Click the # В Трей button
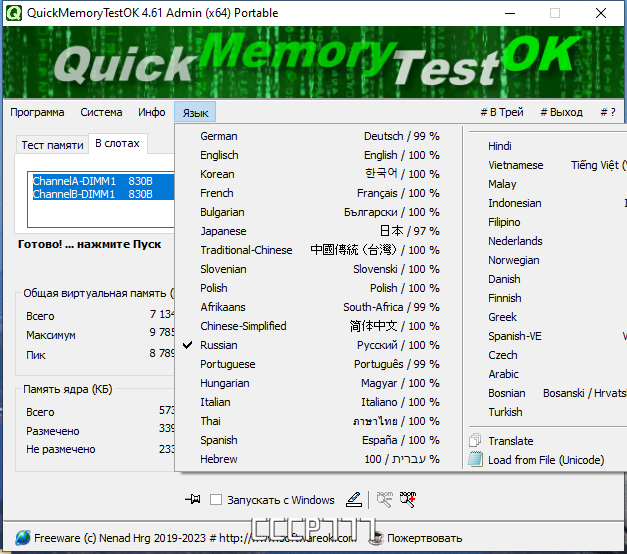This screenshot has height=554, width=627. (502, 112)
